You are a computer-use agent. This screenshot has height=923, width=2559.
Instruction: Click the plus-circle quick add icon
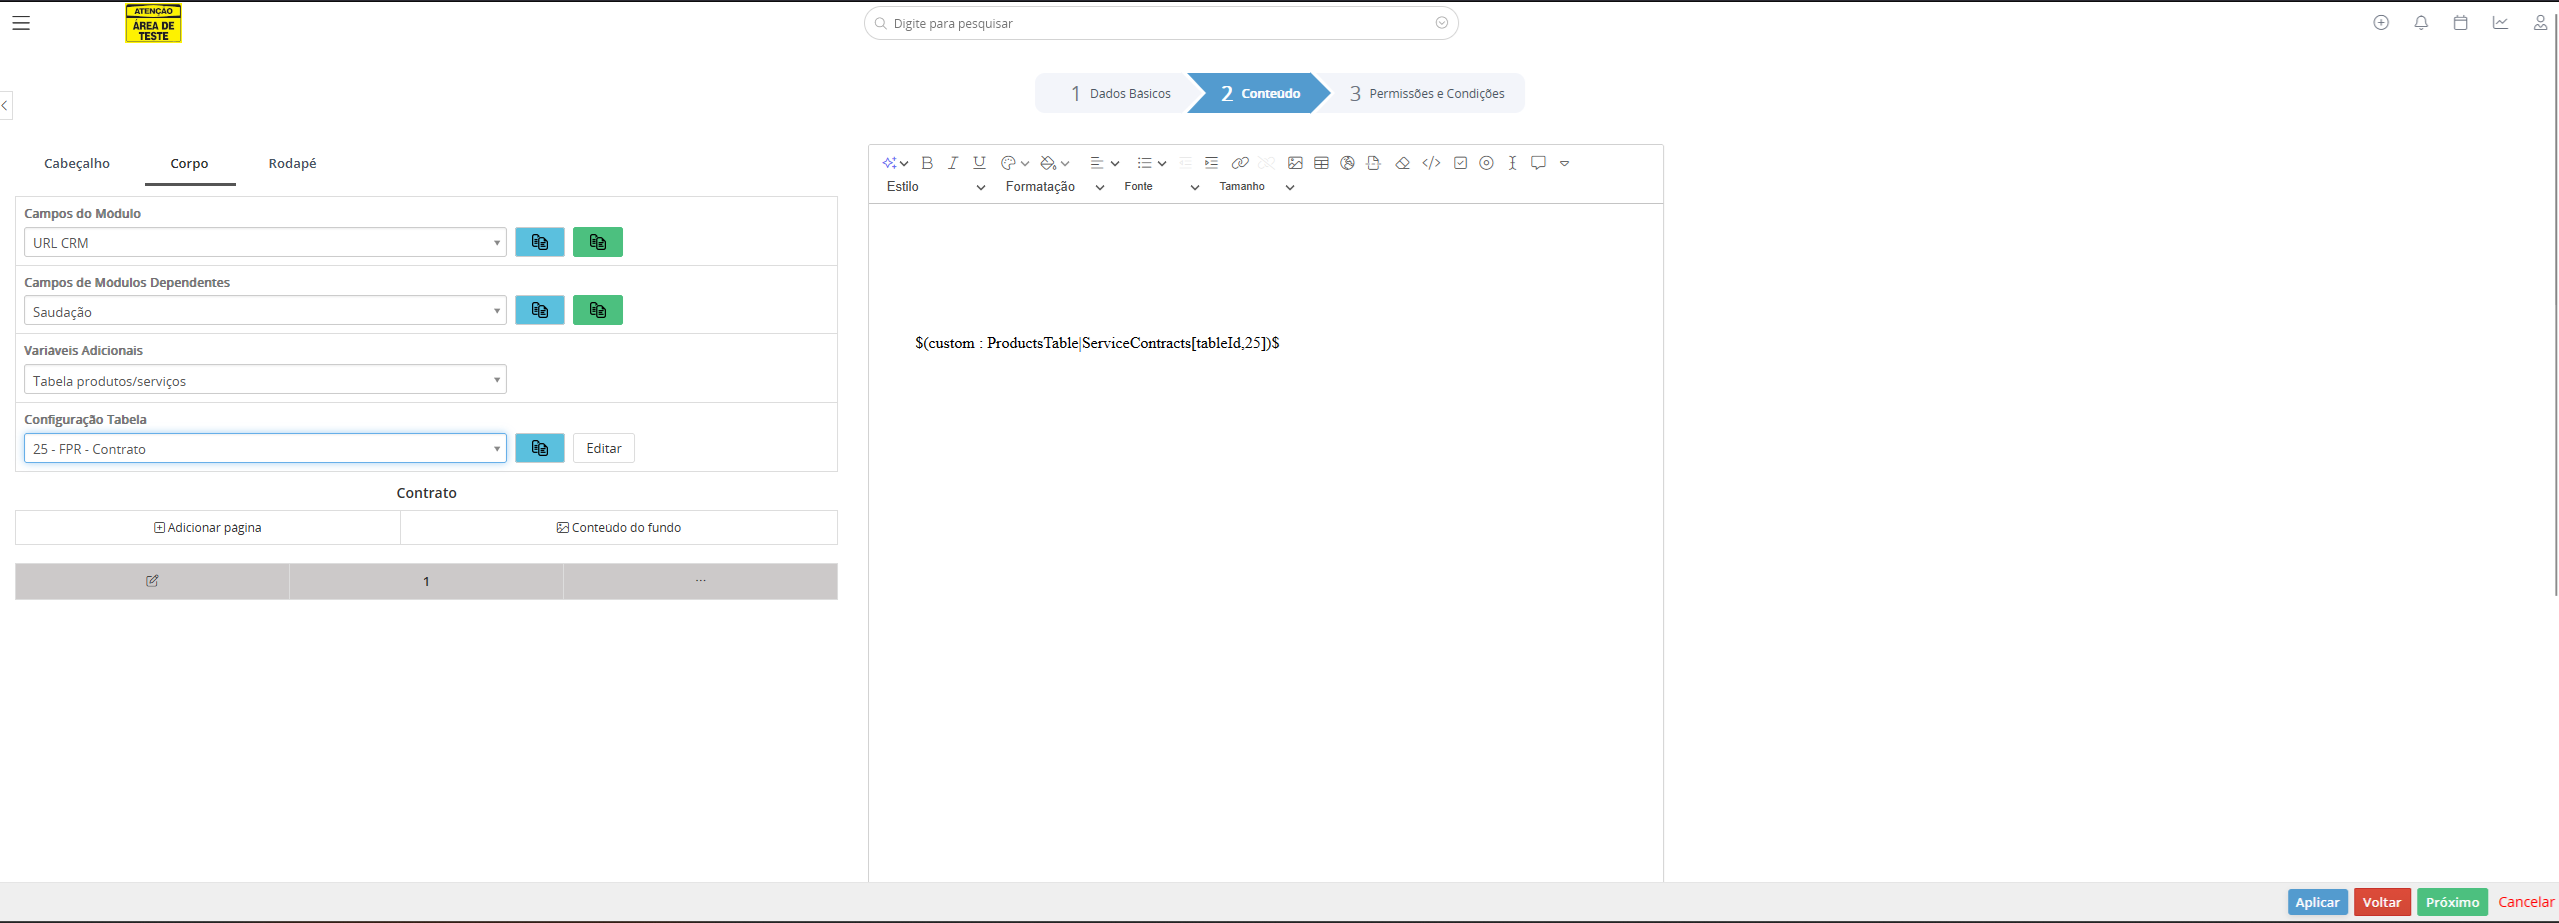(2381, 23)
